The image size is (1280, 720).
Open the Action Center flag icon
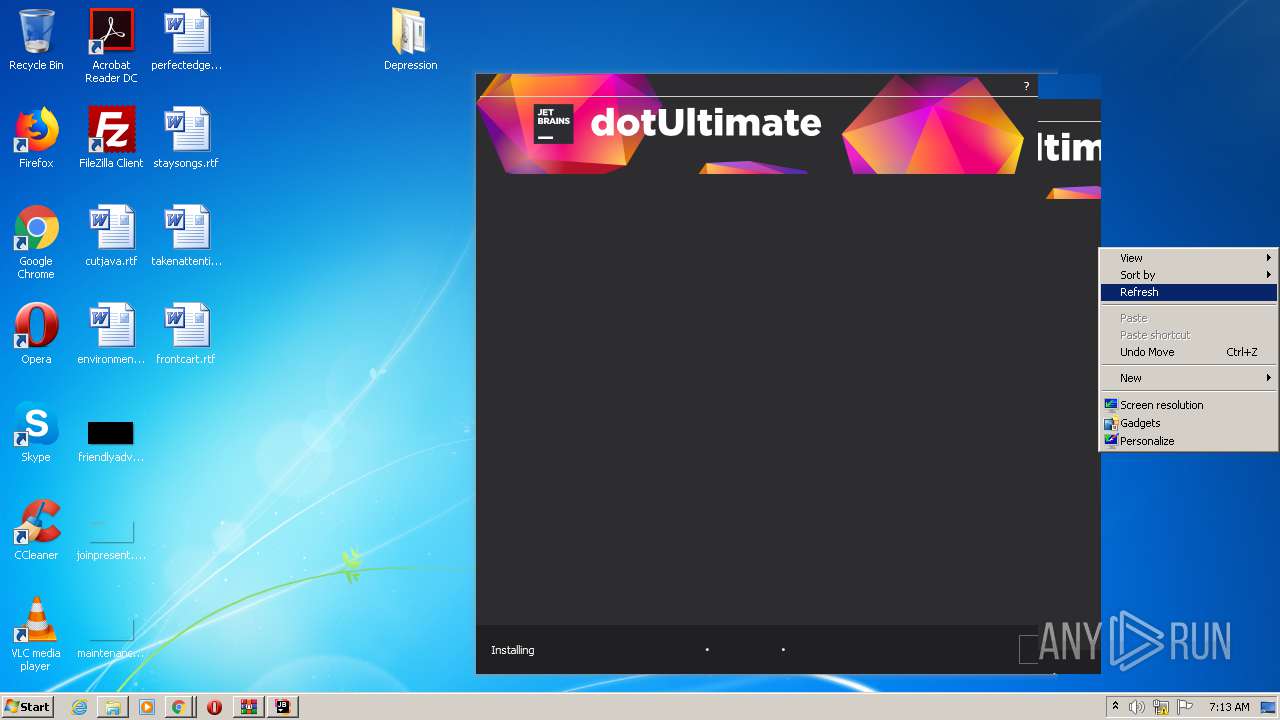[1185, 707]
